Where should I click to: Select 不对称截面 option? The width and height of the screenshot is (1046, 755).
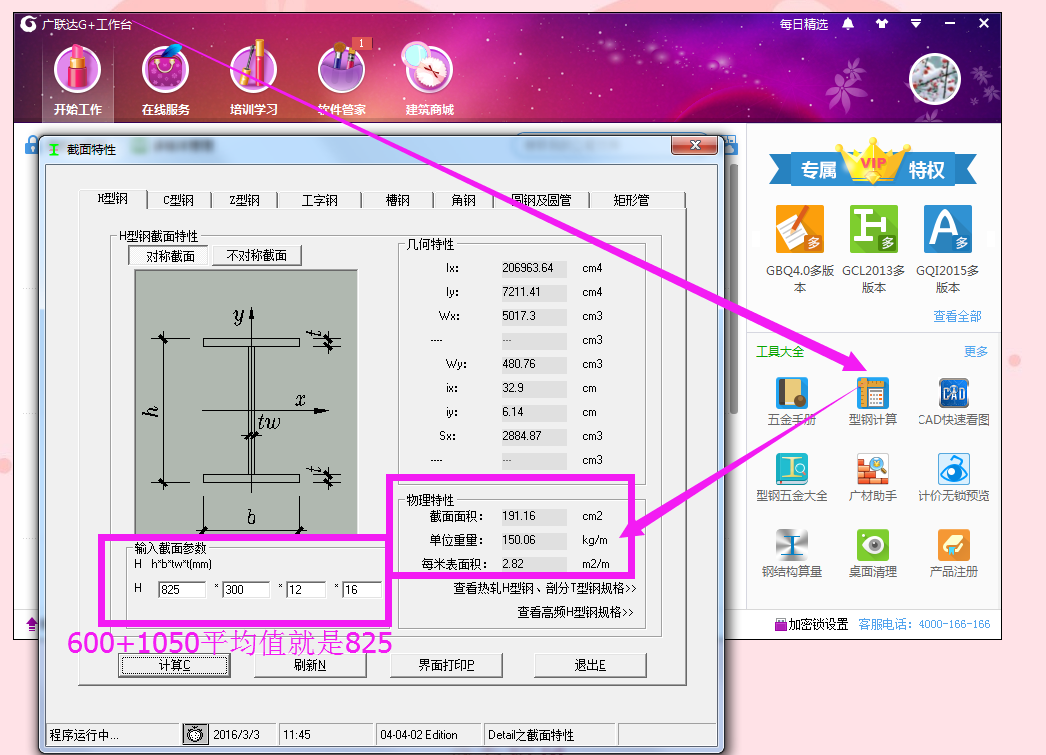[257, 255]
